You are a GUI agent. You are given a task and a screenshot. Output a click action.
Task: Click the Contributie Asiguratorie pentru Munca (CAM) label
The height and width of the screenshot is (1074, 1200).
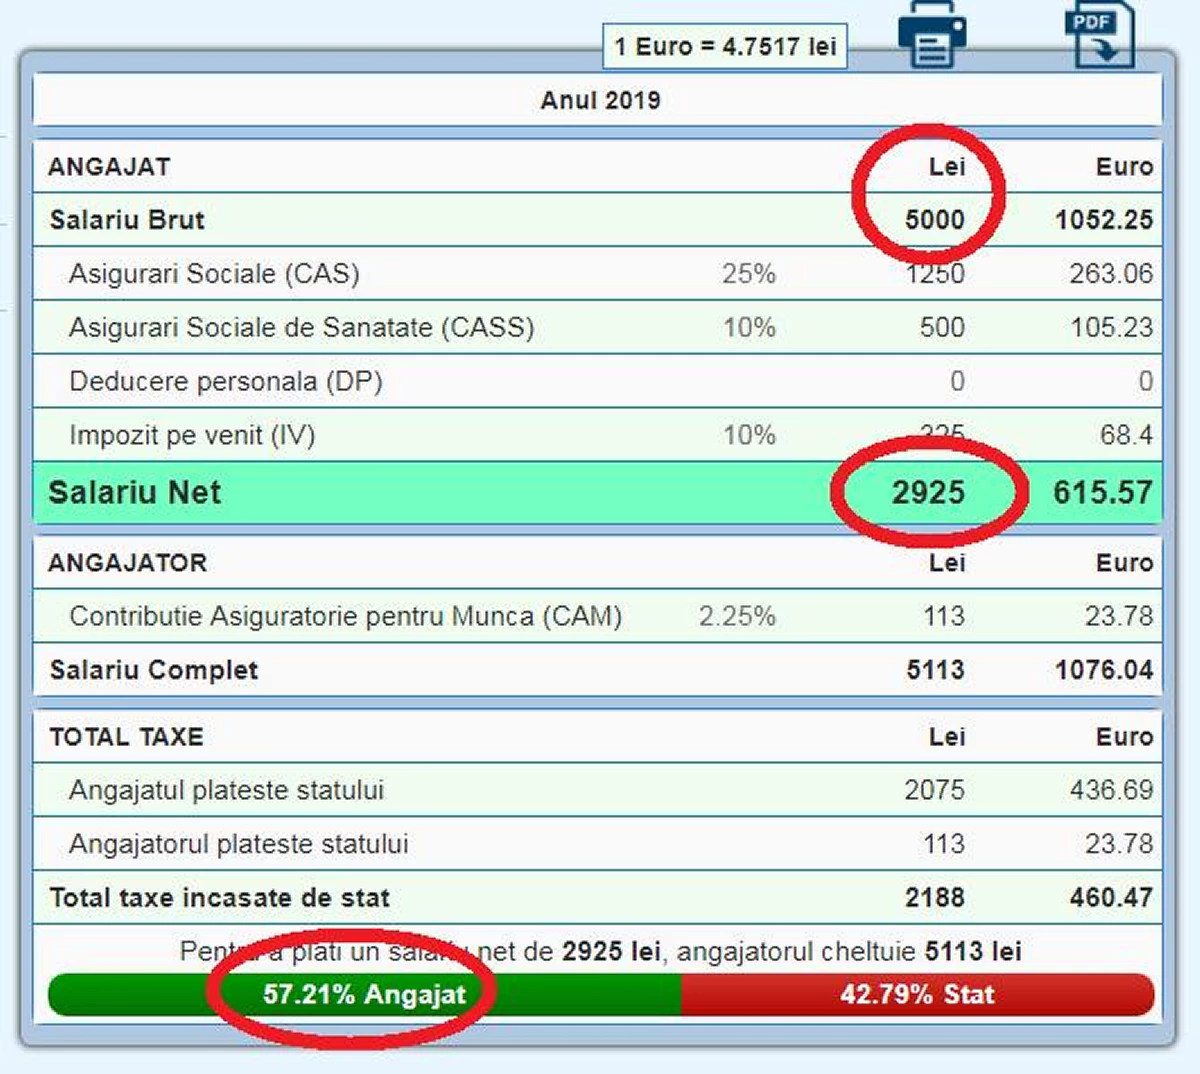[x=345, y=616]
